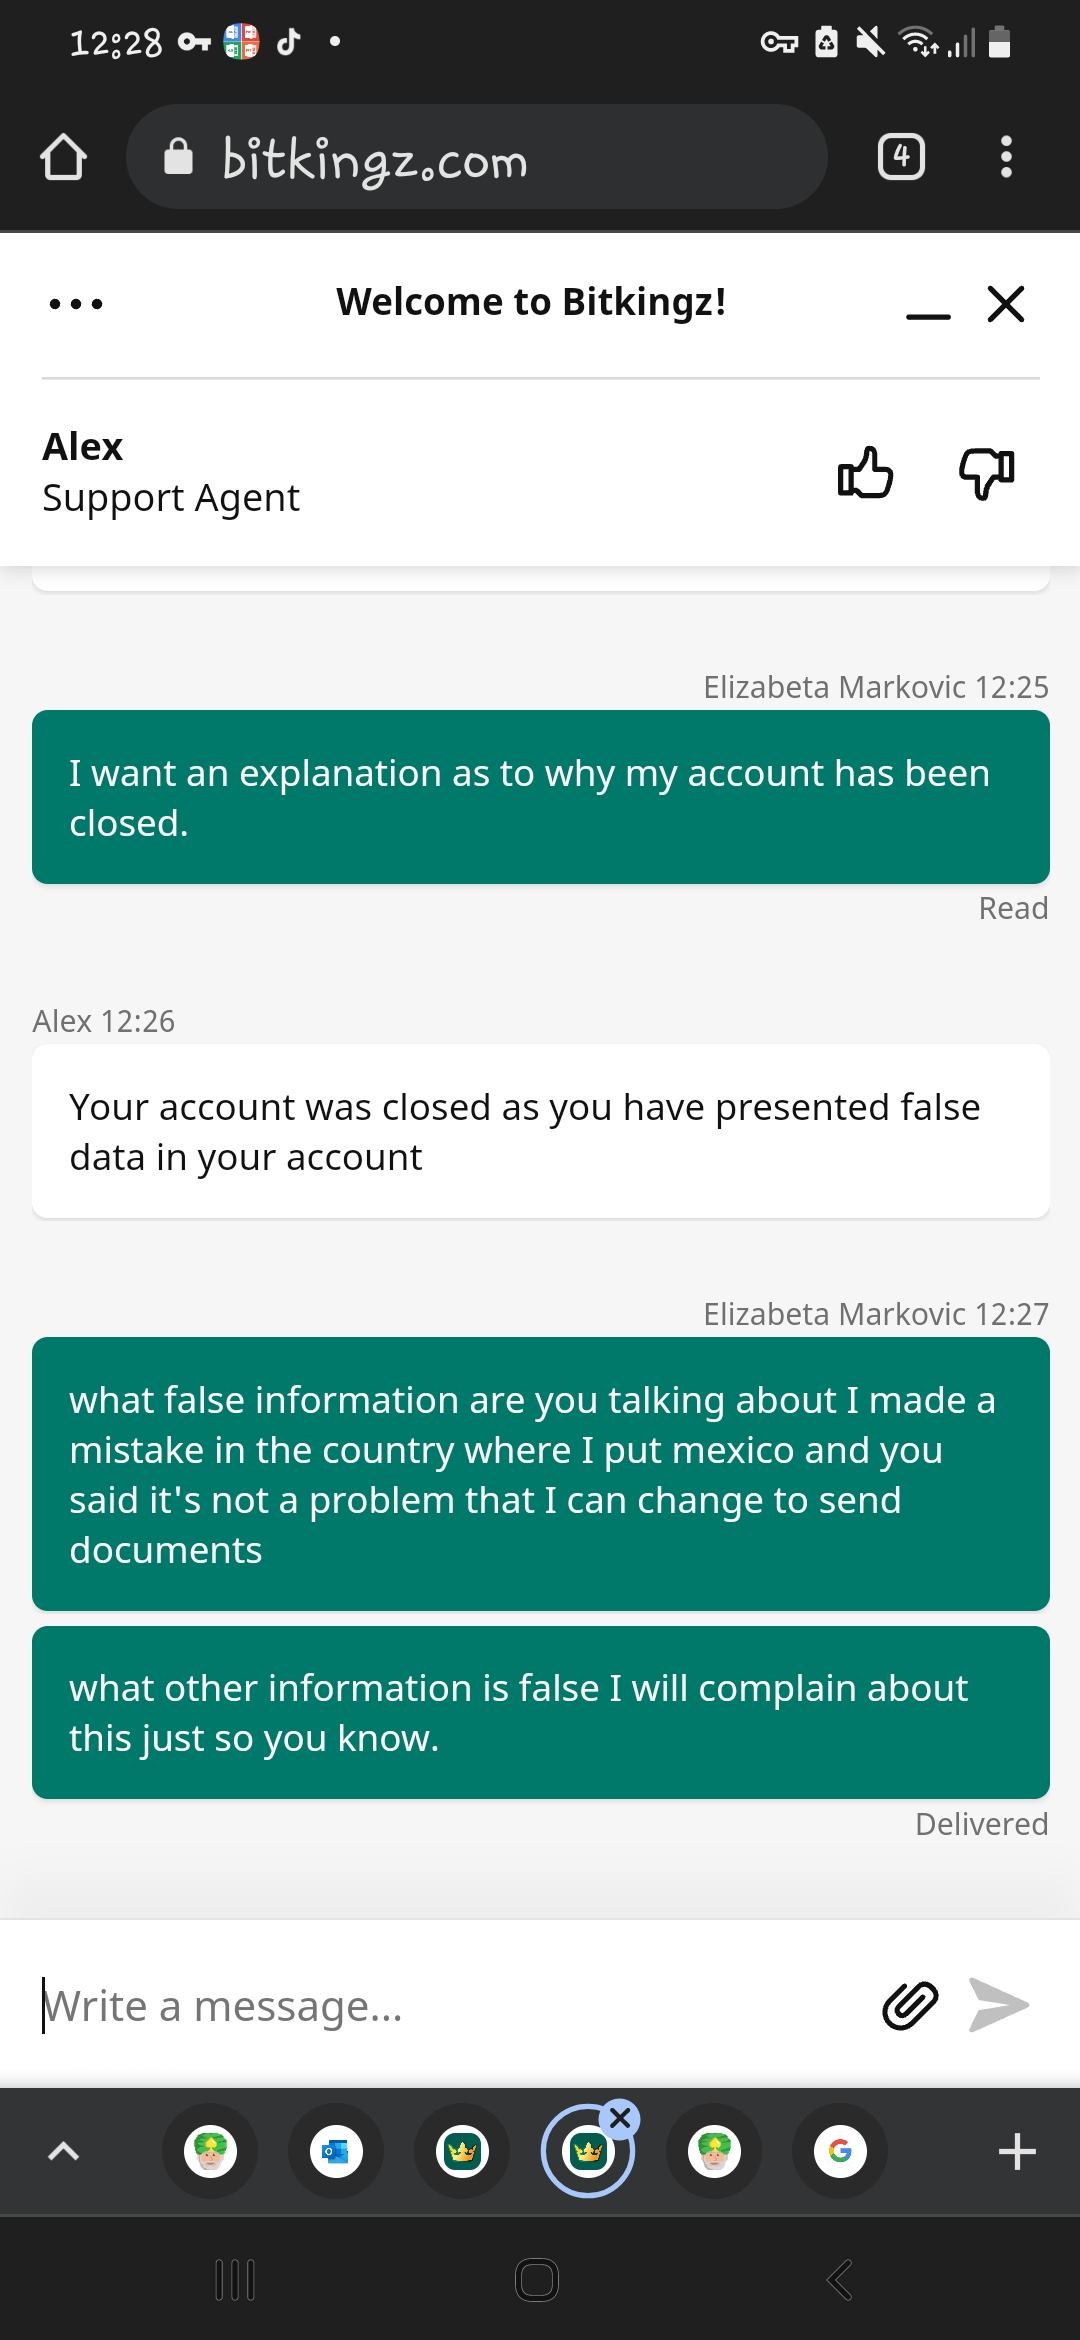
Task: Close the active crown tab
Action: click(x=620, y=2117)
